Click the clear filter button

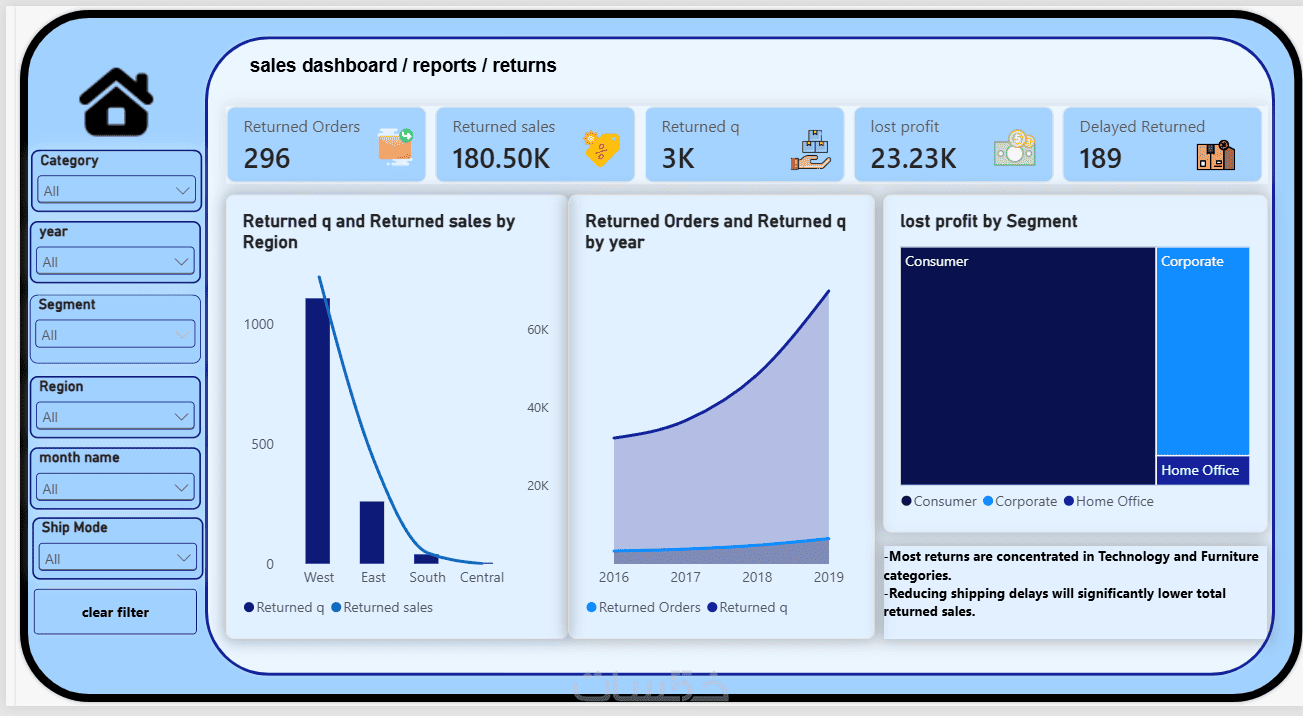pyautogui.click(x=116, y=612)
